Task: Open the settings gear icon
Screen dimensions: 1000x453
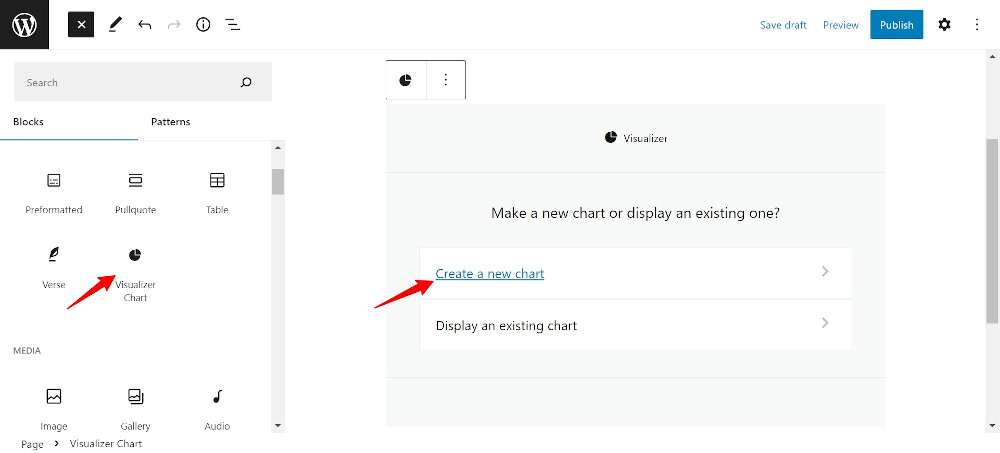Action: point(945,25)
